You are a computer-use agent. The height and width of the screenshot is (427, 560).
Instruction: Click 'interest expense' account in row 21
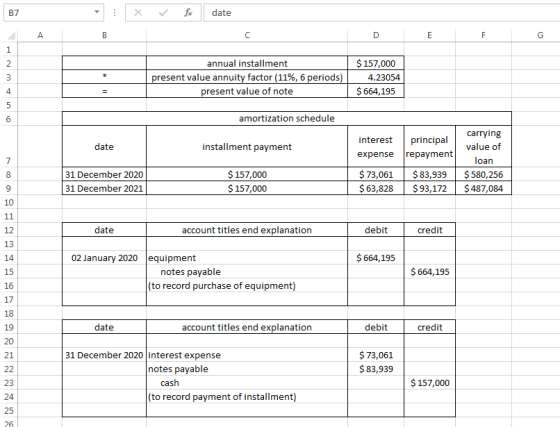(x=247, y=355)
